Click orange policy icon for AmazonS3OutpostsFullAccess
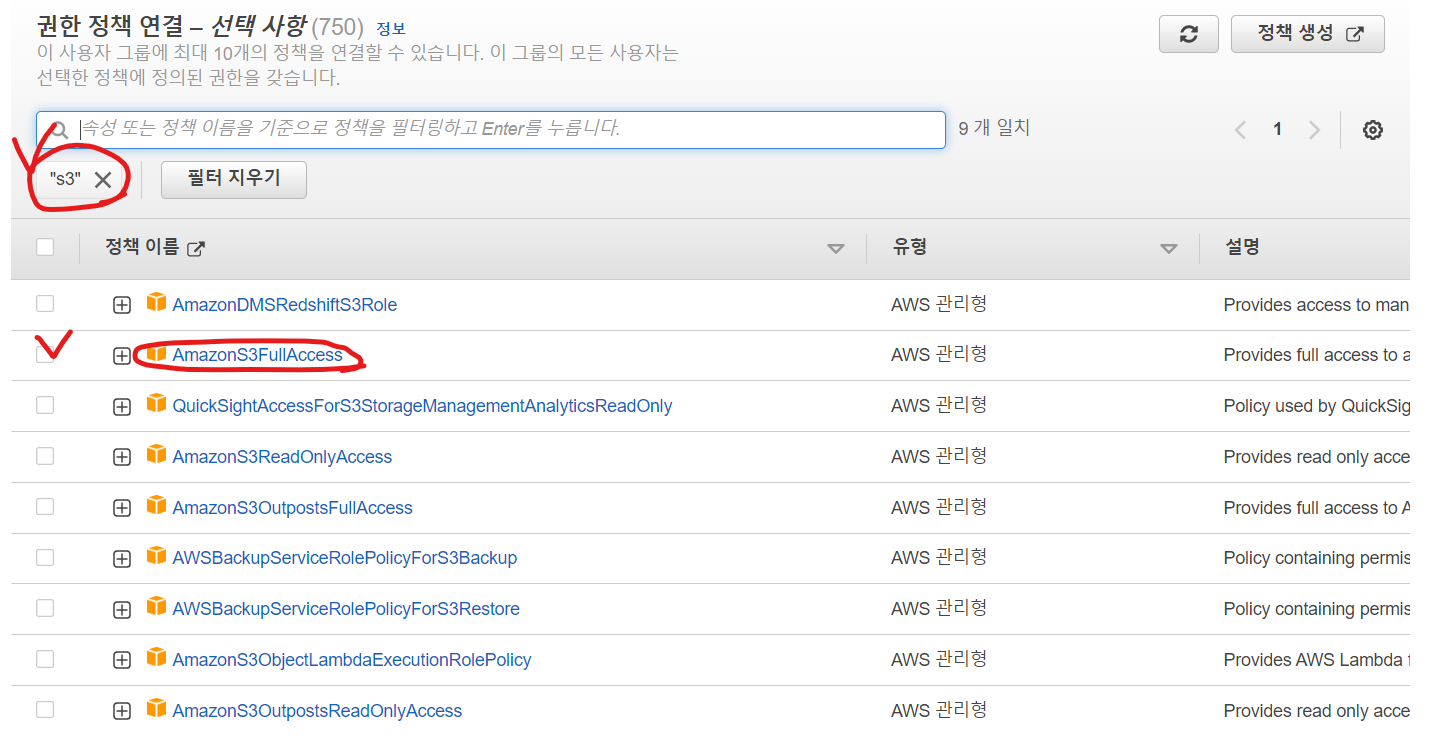 156,505
